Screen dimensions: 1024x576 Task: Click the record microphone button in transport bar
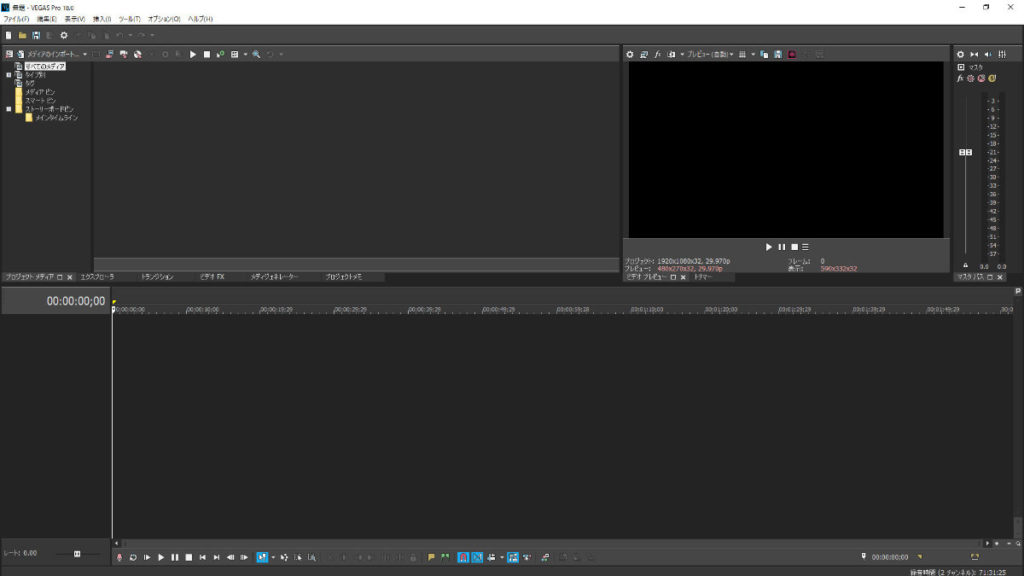pyautogui.click(x=119, y=557)
